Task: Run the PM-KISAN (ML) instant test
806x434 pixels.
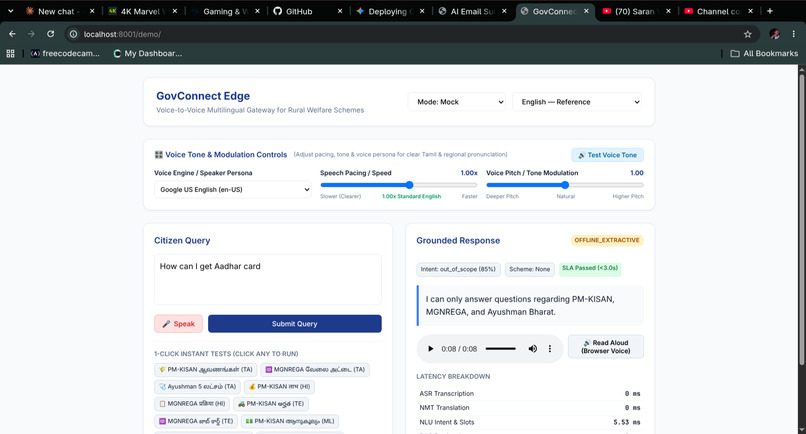Action: coord(290,421)
